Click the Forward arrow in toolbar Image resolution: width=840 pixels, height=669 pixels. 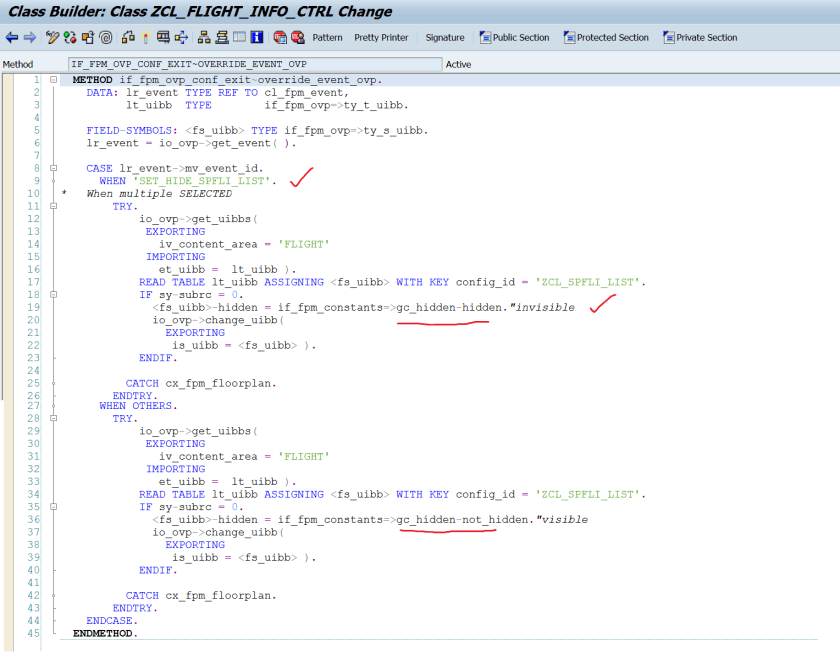(x=30, y=38)
